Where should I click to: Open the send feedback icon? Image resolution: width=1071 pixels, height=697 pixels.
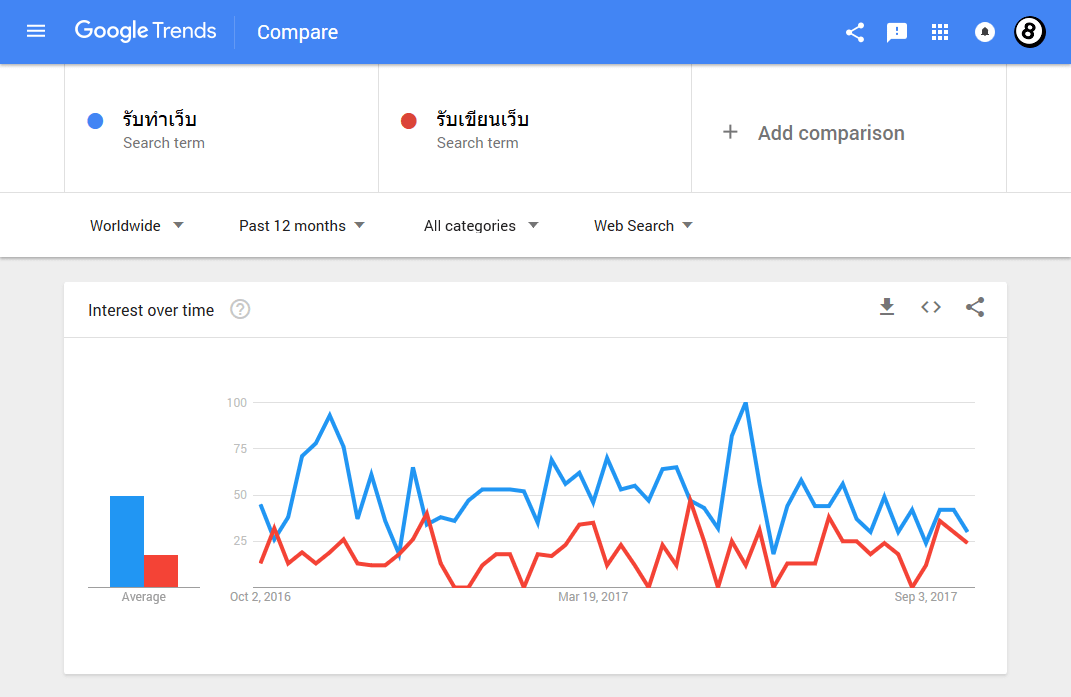(x=897, y=32)
